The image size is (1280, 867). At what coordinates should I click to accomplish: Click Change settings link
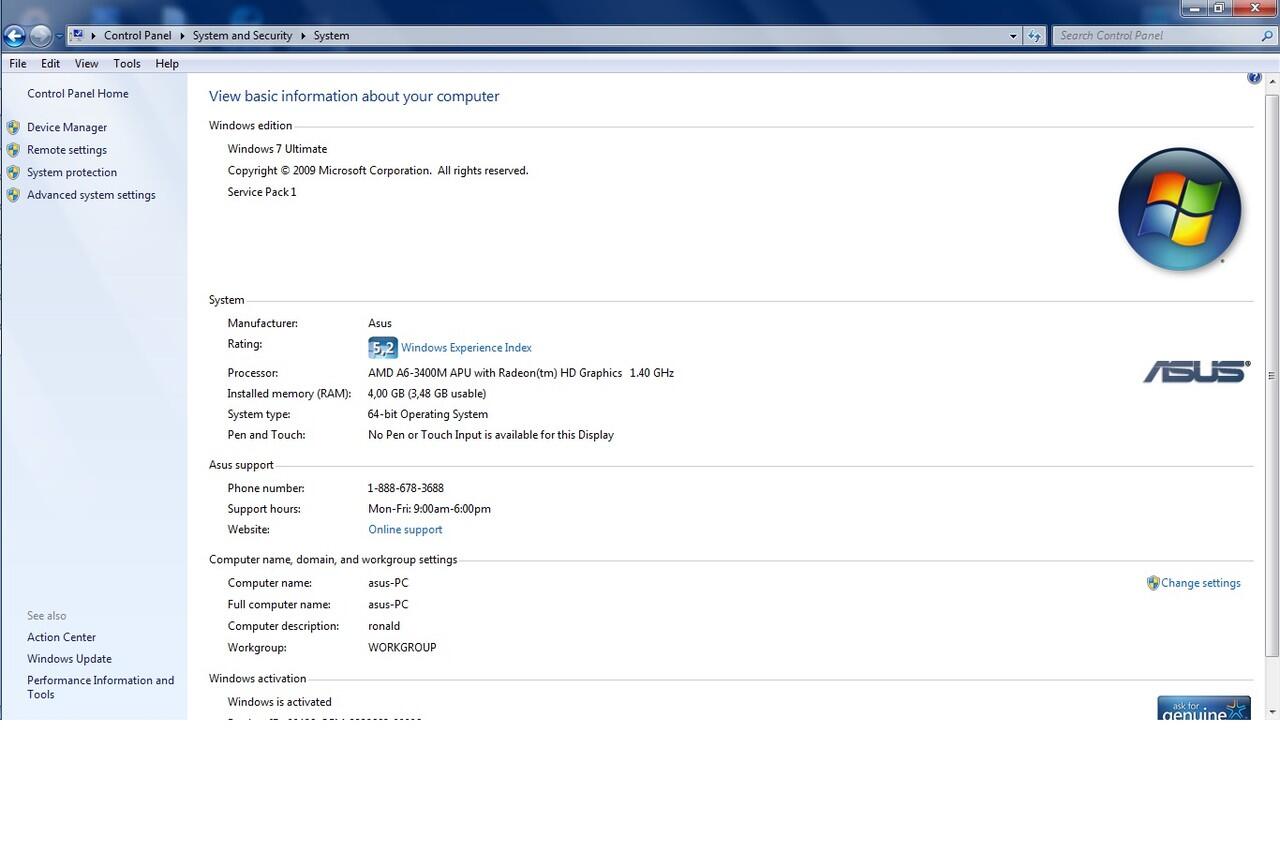pyautogui.click(x=1201, y=583)
